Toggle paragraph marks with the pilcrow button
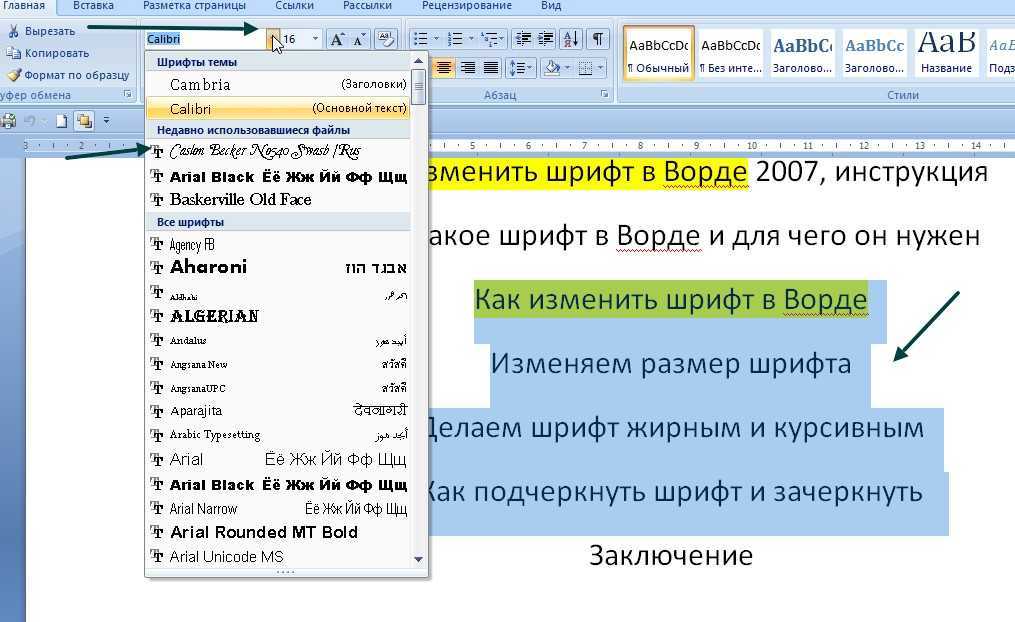The image size is (1015, 622). [598, 39]
